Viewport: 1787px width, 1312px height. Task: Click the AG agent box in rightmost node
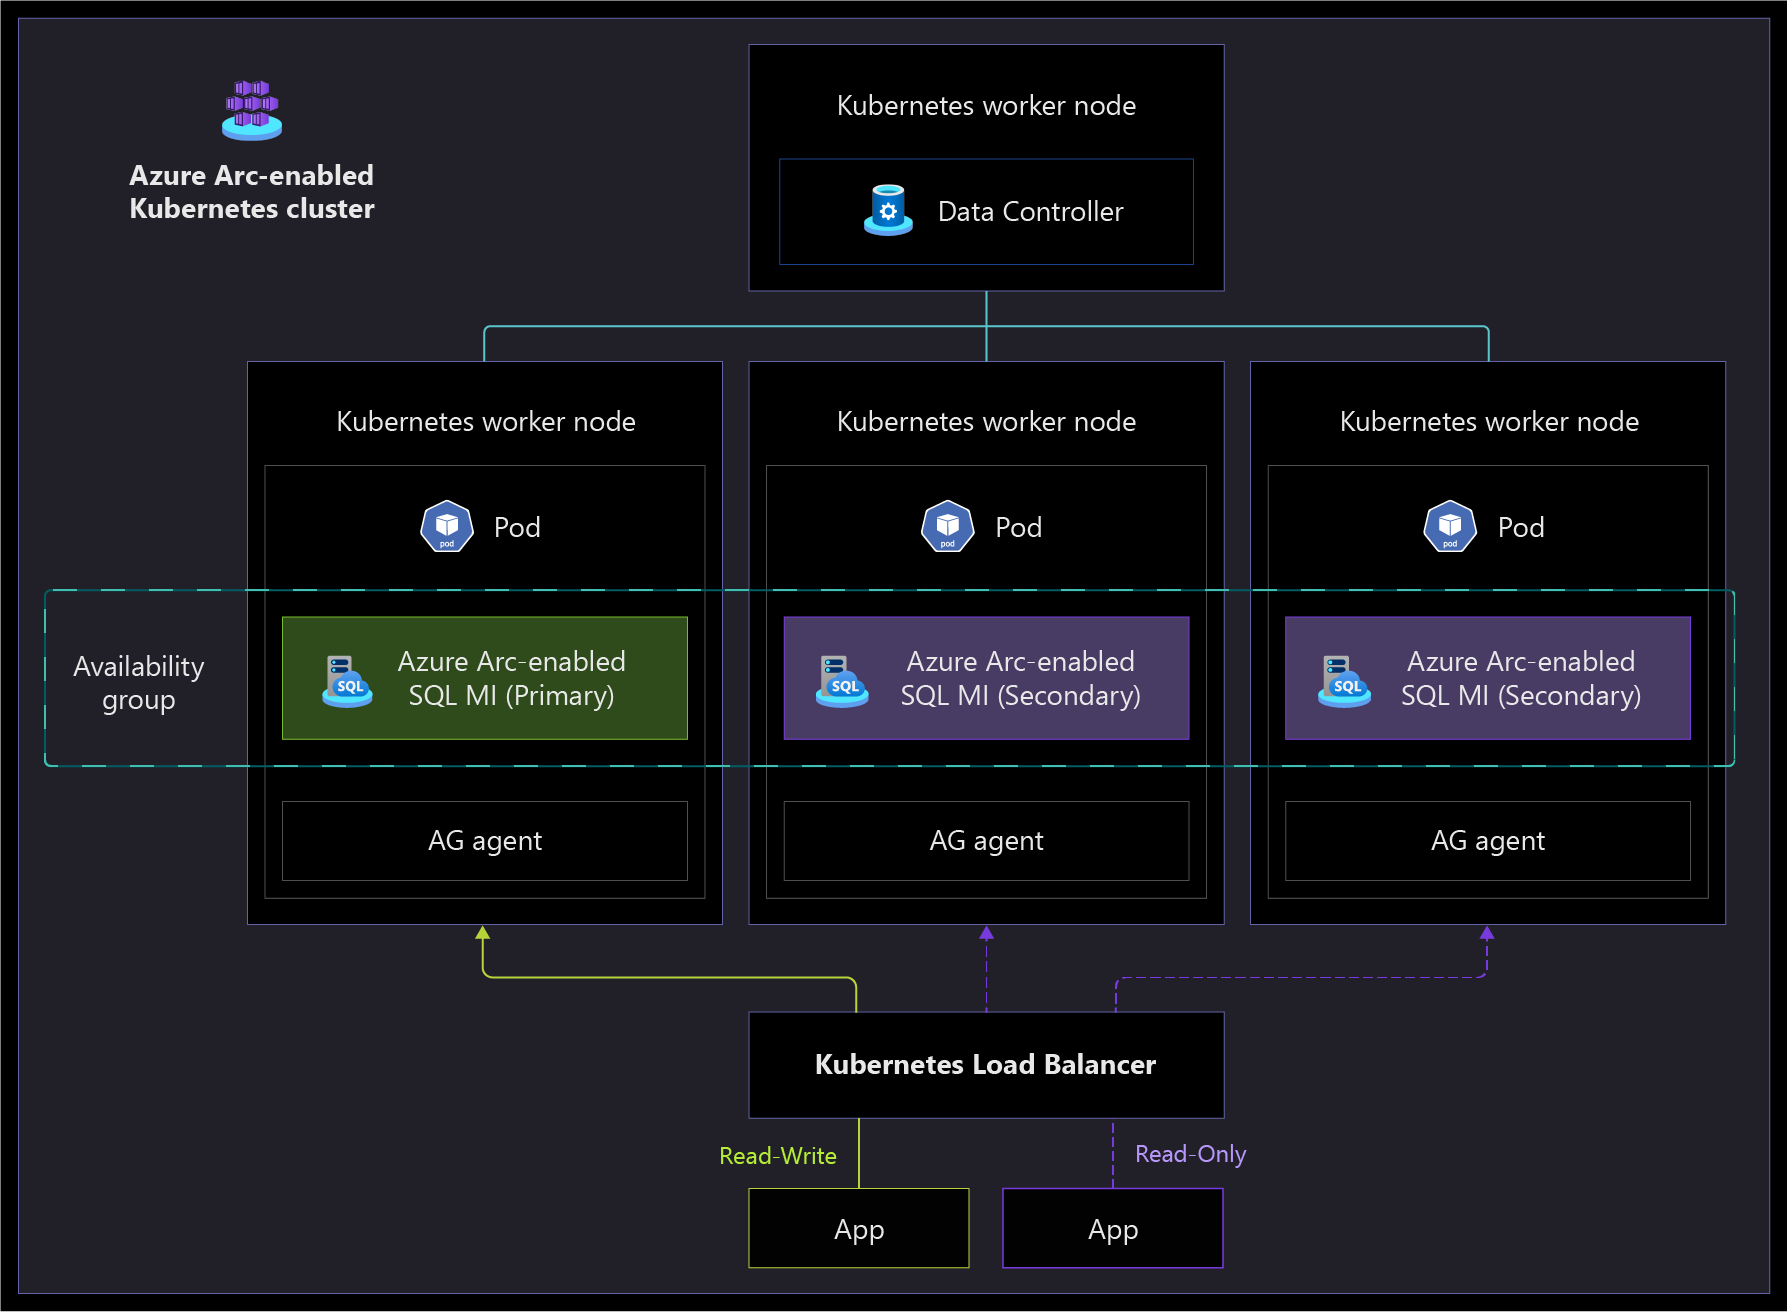1488,841
